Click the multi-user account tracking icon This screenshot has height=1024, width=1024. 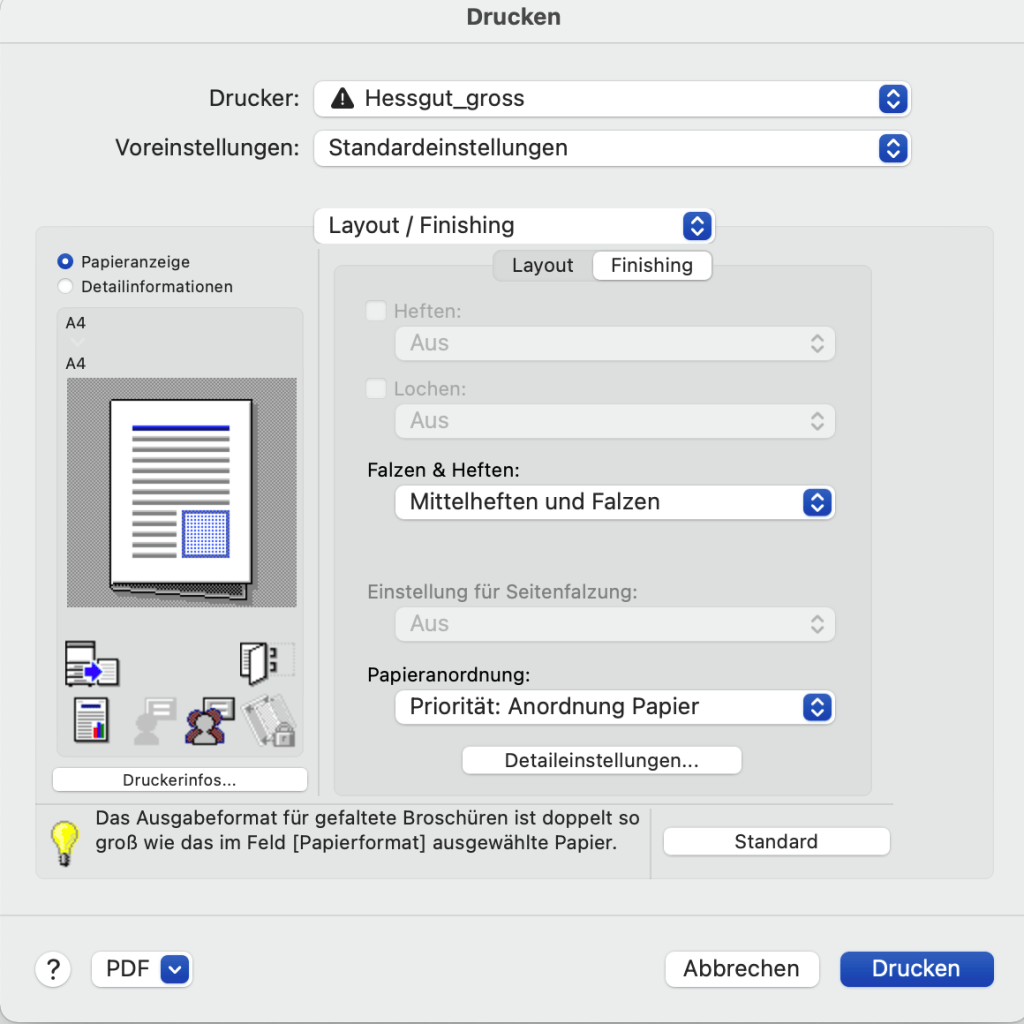(209, 721)
